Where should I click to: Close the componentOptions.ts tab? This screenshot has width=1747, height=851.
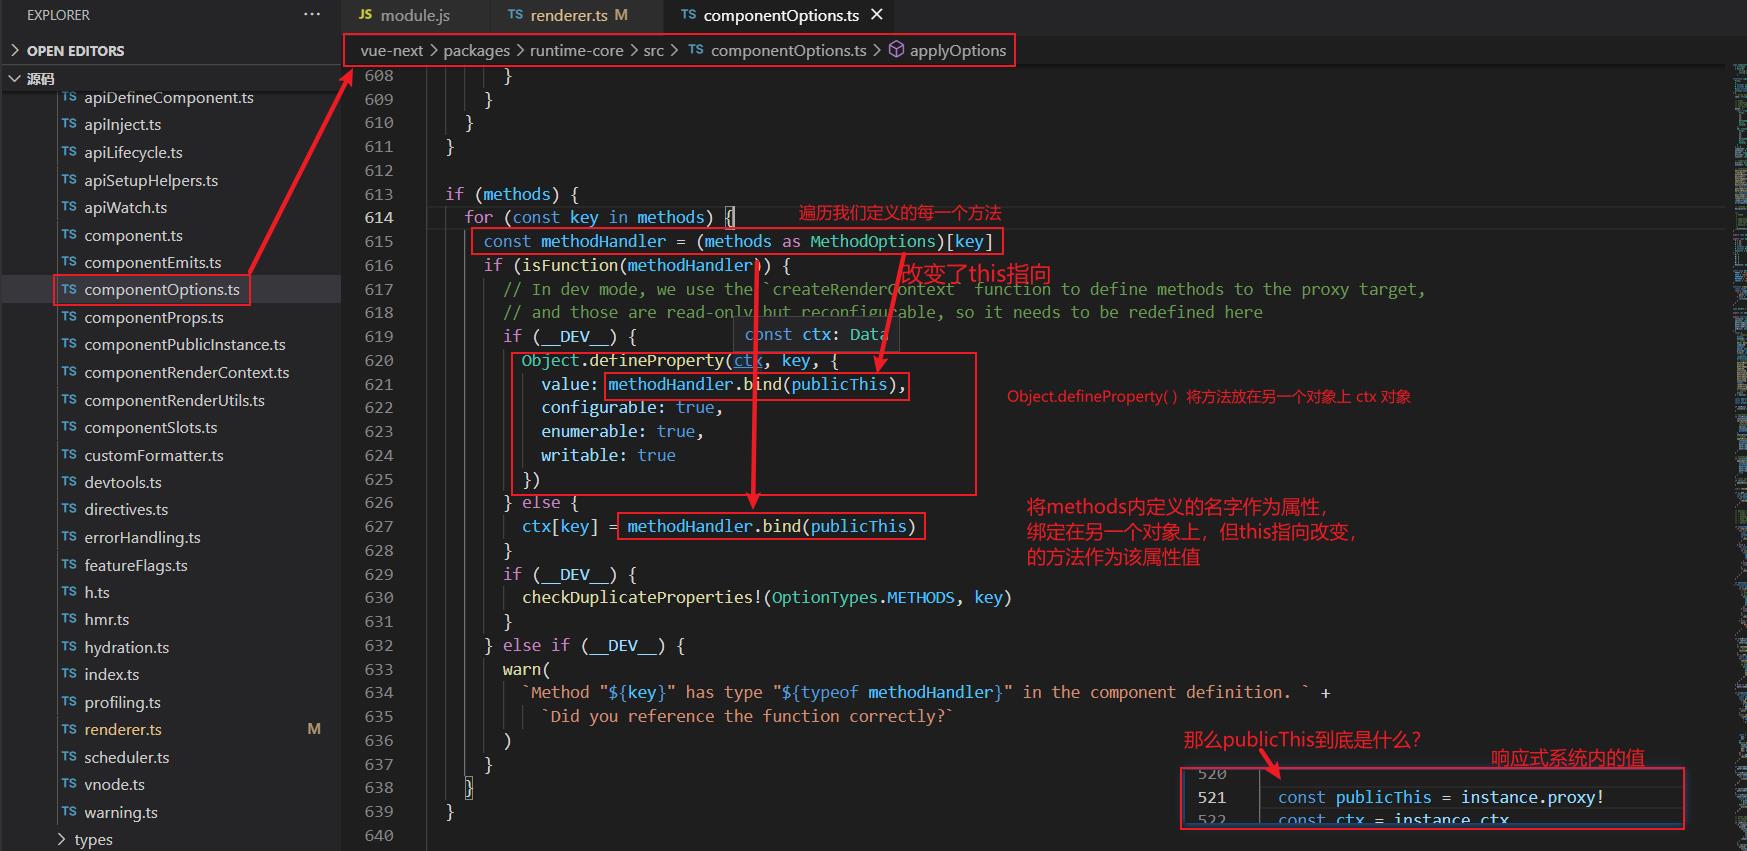(877, 15)
